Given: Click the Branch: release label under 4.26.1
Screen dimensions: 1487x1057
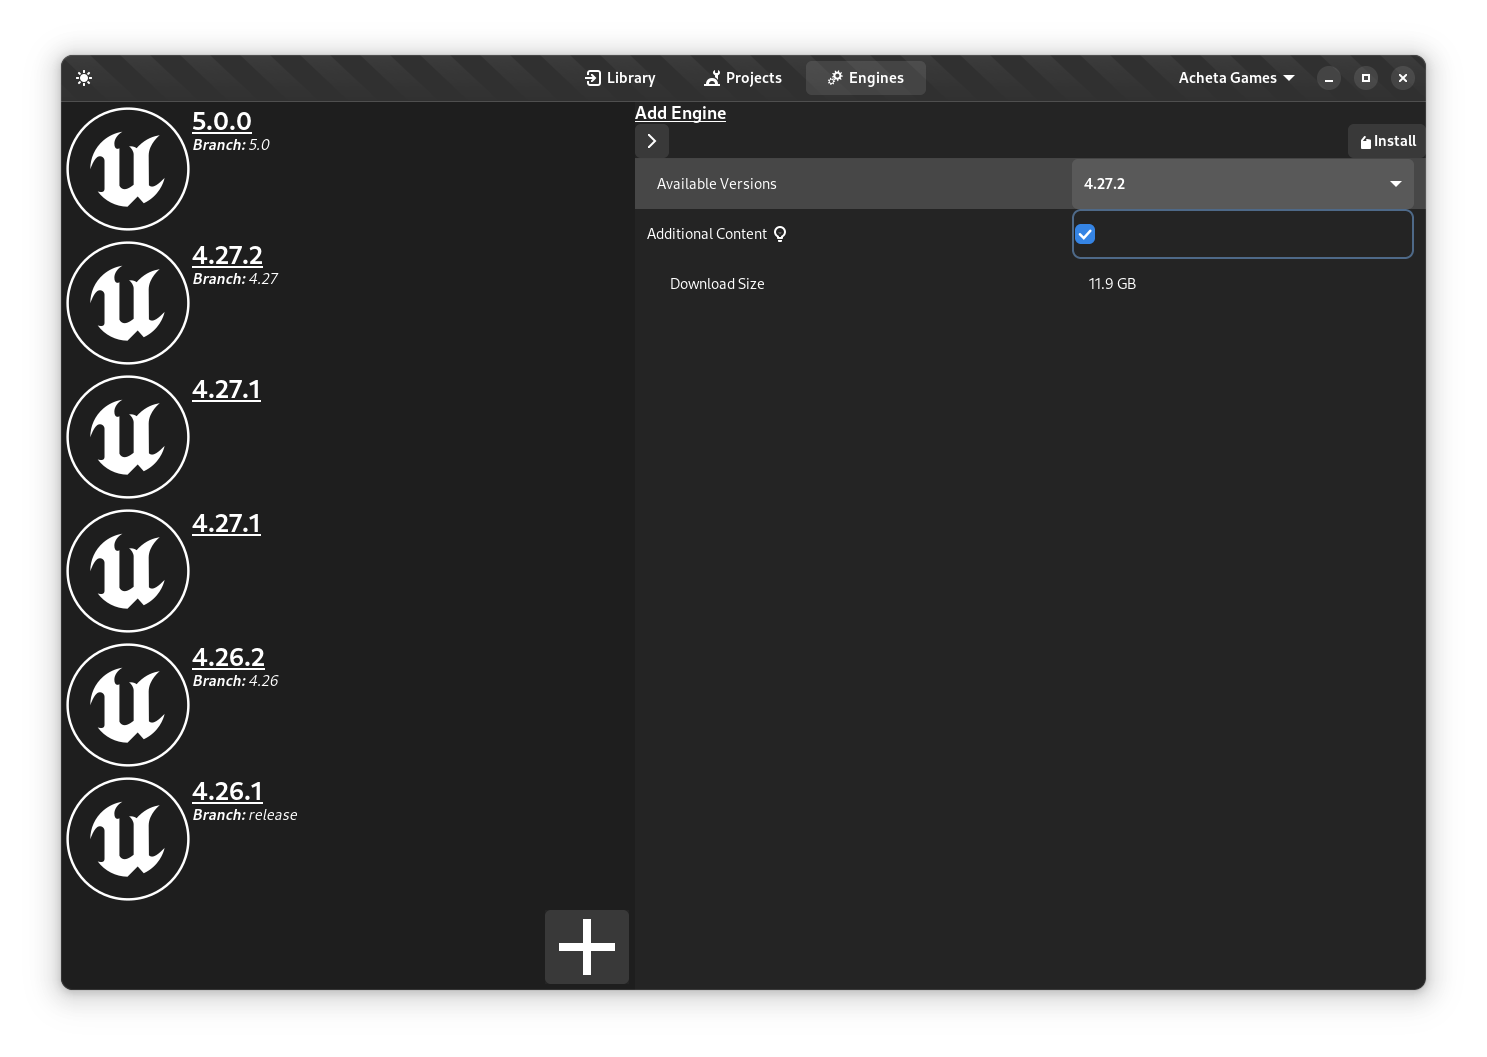Looking at the screenshot, I should [245, 815].
